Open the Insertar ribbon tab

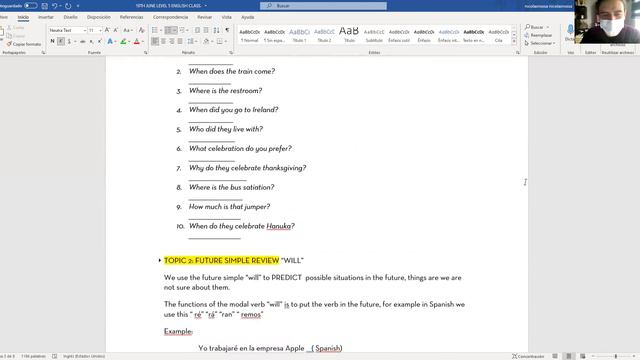click(x=46, y=17)
